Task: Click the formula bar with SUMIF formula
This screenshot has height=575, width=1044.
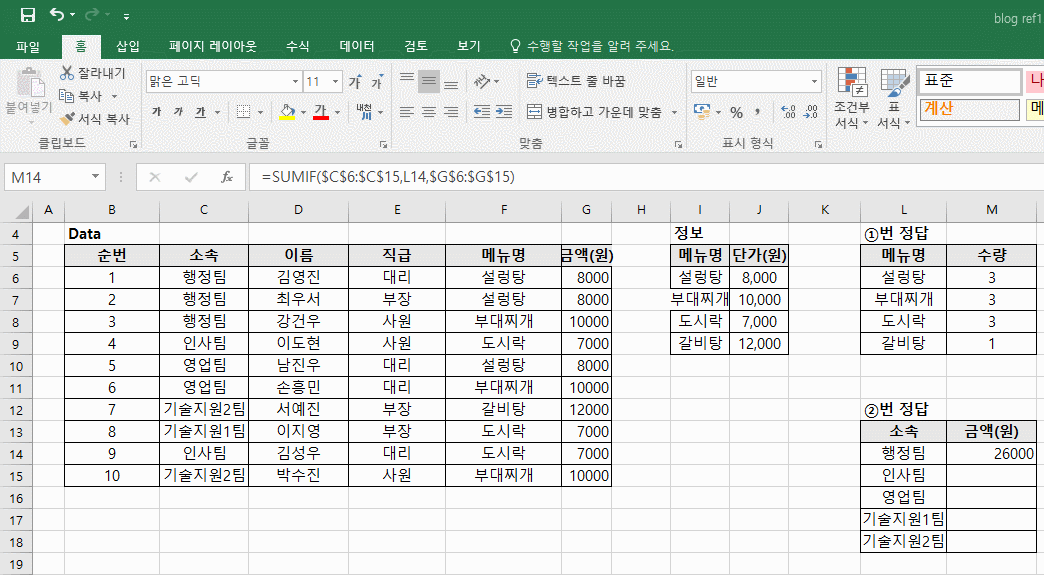Action: pyautogui.click(x=646, y=177)
